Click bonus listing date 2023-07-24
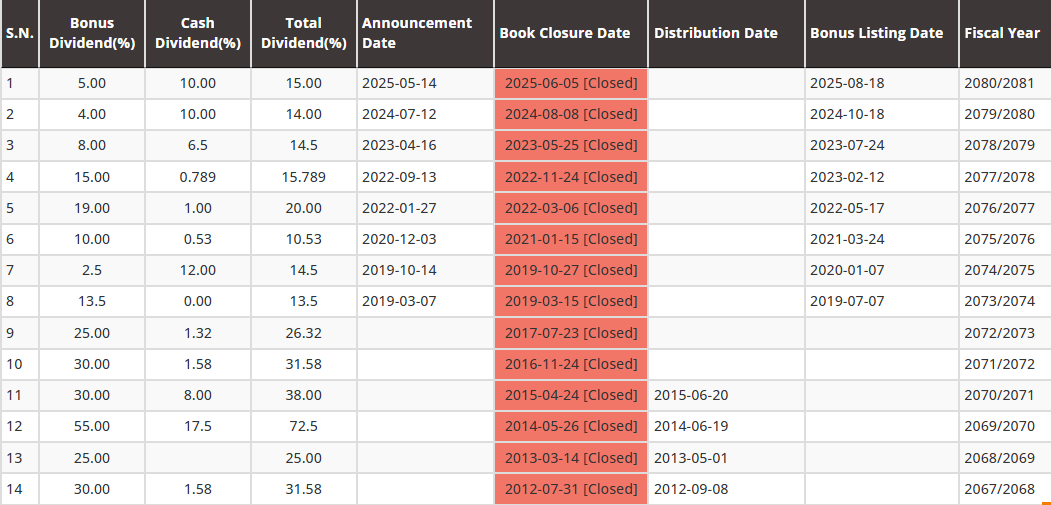Image resolution: width=1051 pixels, height=505 pixels. [x=848, y=145]
